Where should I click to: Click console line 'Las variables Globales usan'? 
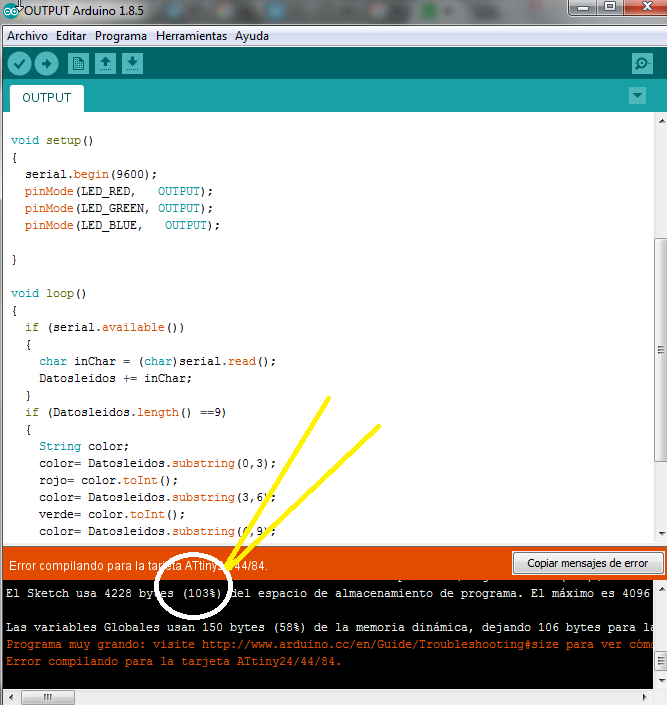[x=328, y=627]
